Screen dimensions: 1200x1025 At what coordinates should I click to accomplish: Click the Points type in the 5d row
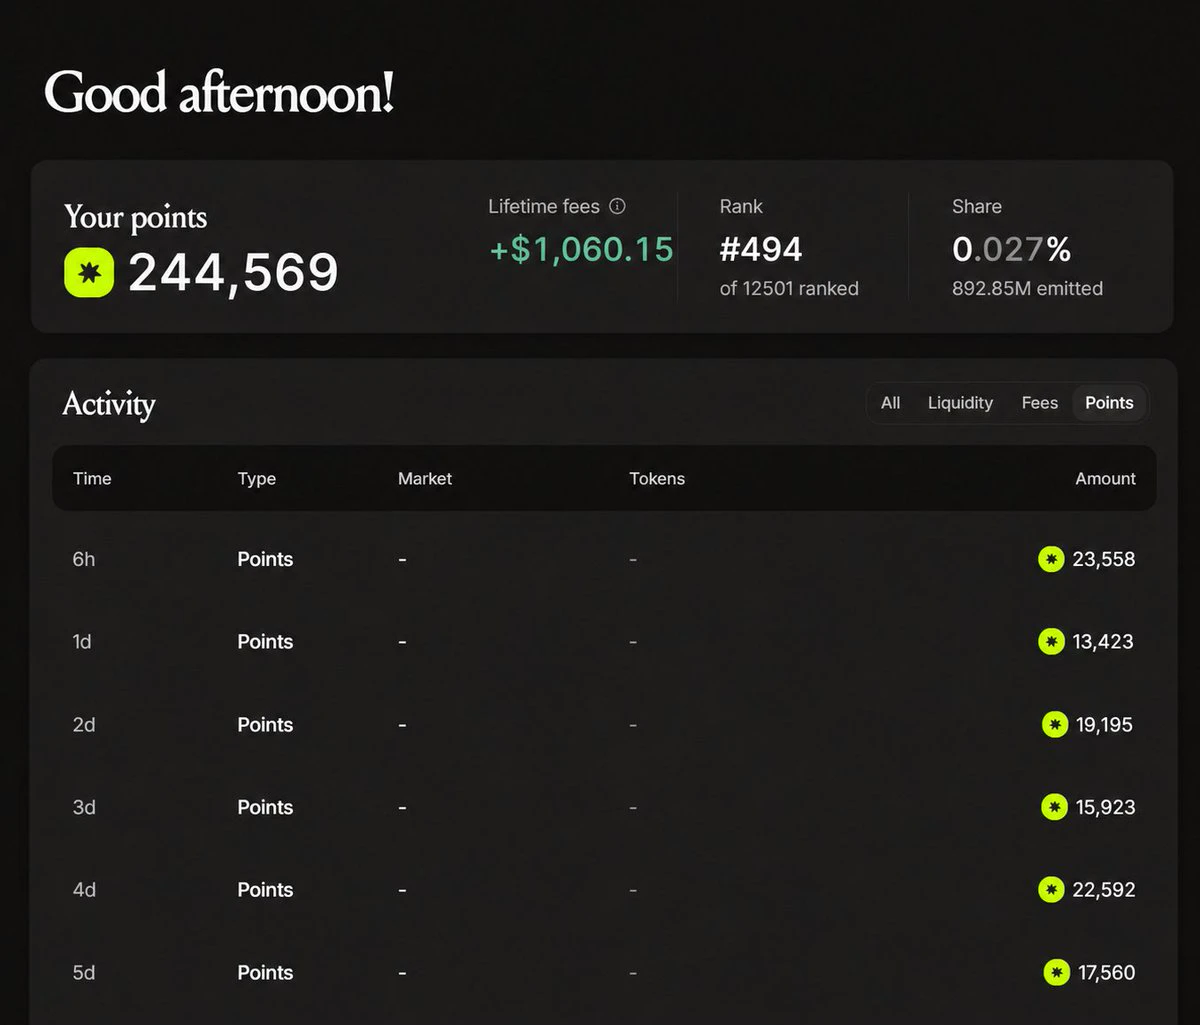coord(265,972)
